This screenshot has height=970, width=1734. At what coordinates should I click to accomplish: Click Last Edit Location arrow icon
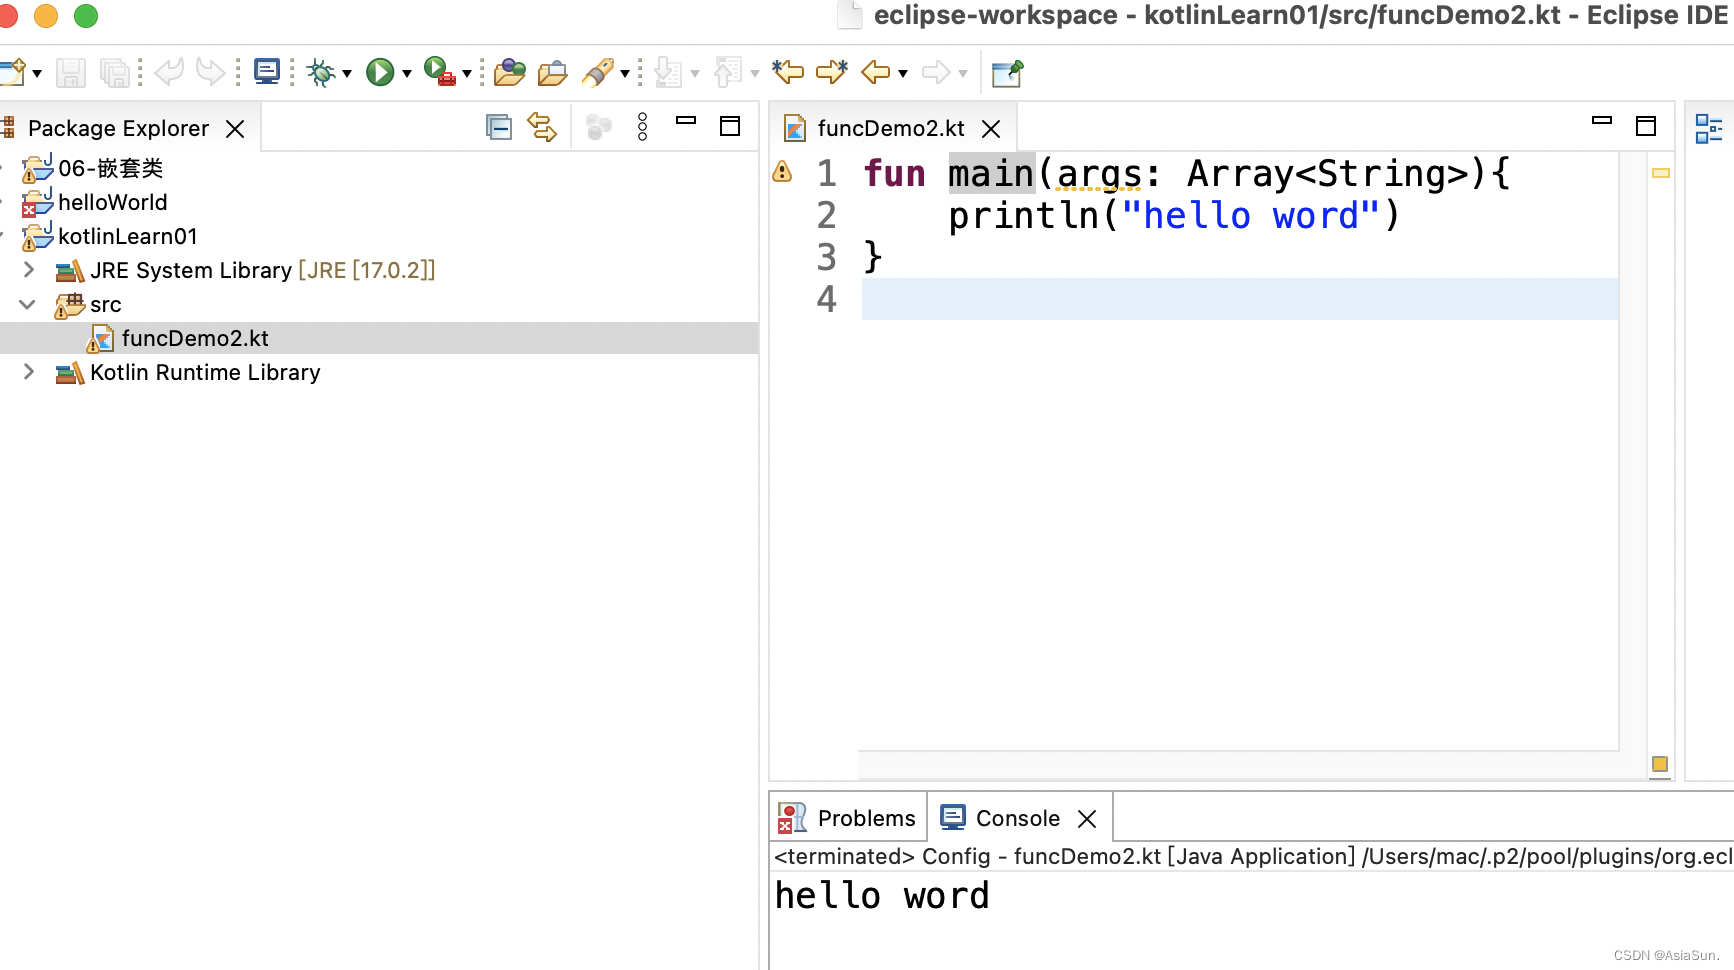[788, 71]
